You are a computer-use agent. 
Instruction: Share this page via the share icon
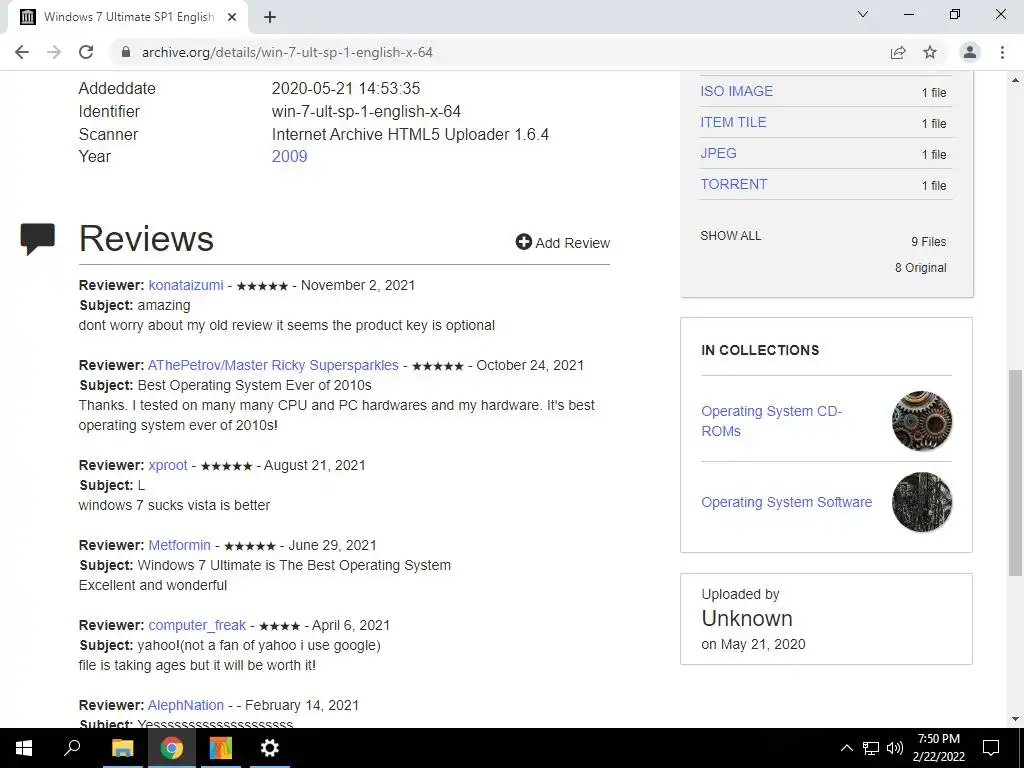pos(898,52)
